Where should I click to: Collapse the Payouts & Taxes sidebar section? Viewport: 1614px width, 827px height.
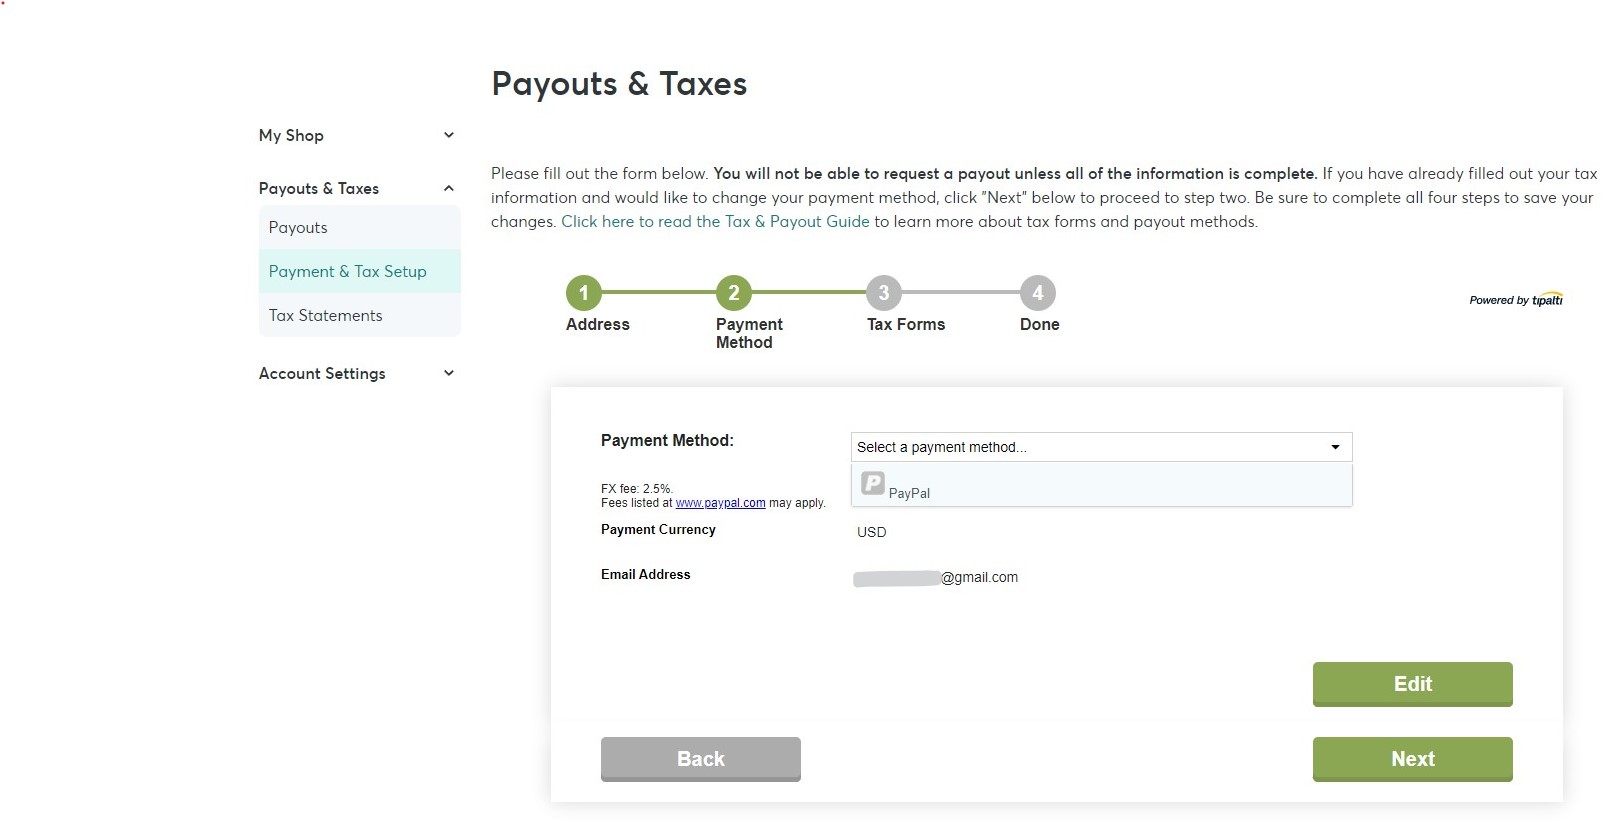pos(449,188)
